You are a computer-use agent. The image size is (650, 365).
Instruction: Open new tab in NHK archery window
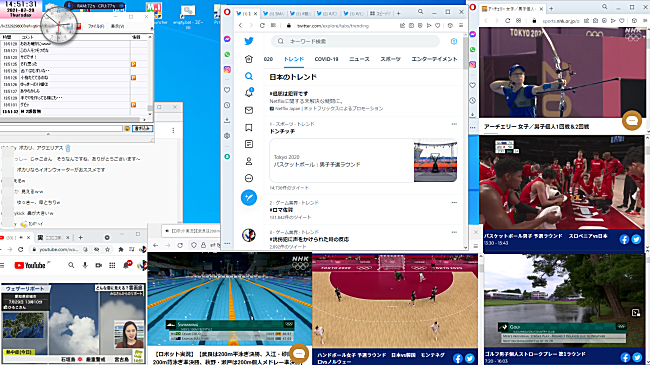(x=551, y=8)
